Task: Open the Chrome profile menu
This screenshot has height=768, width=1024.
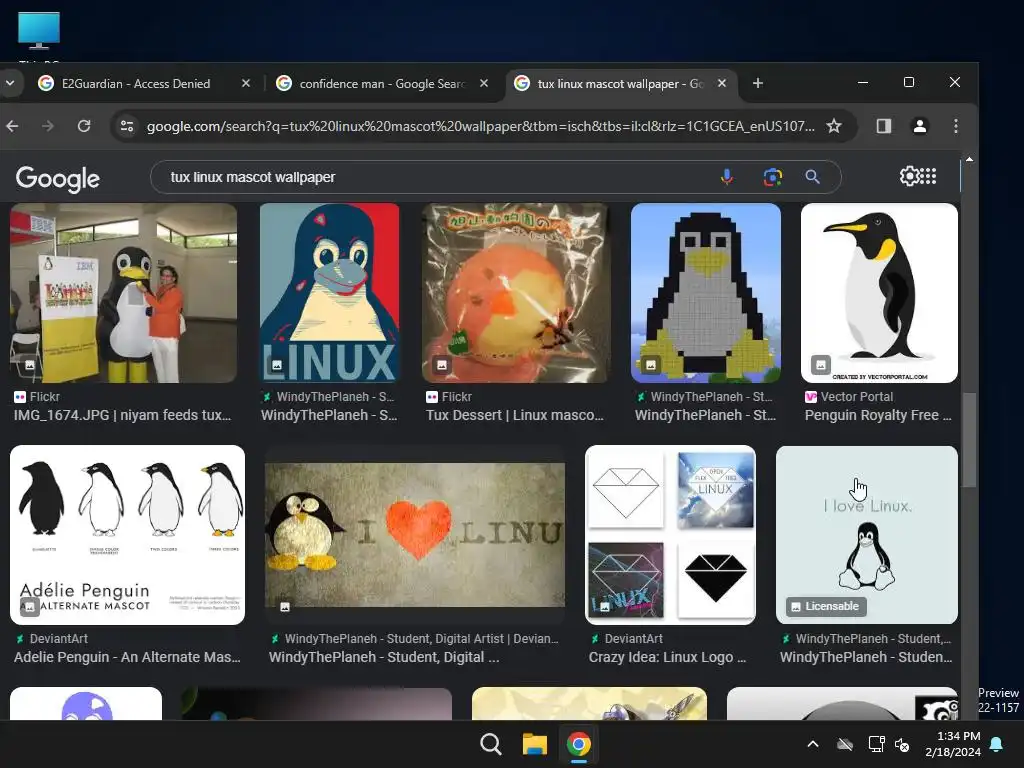Action: [x=920, y=126]
